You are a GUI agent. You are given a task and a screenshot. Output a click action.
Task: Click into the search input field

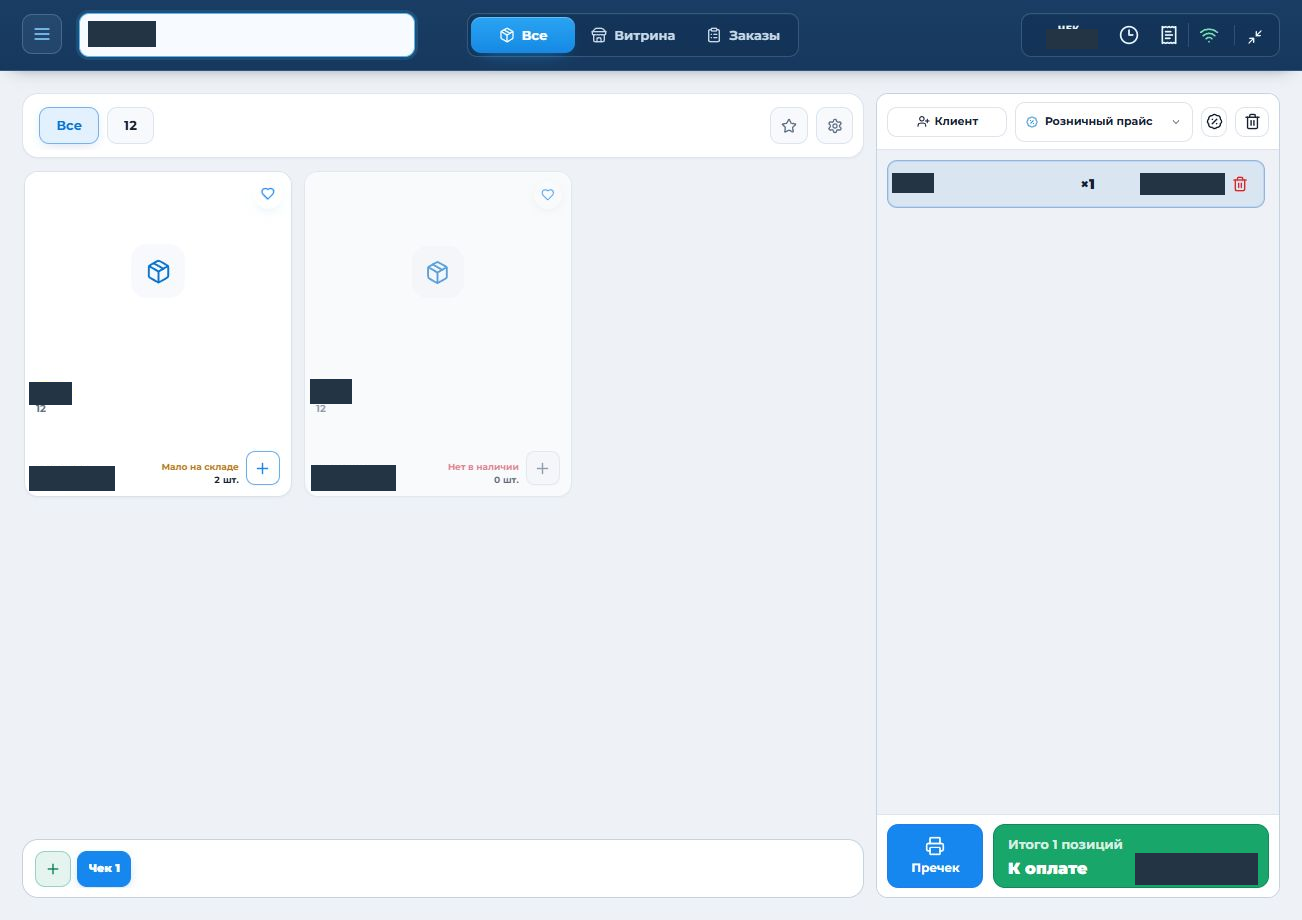pyautogui.click(x=247, y=35)
